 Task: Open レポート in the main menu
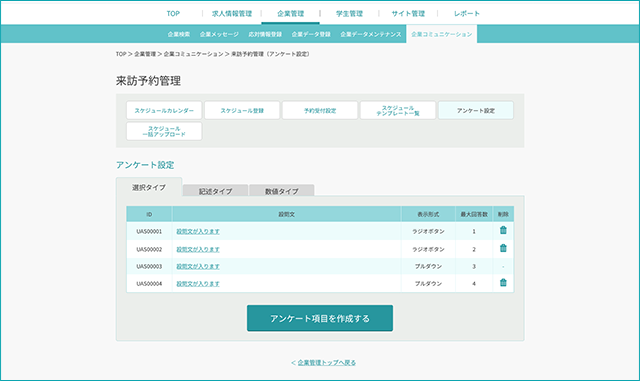[x=467, y=13]
